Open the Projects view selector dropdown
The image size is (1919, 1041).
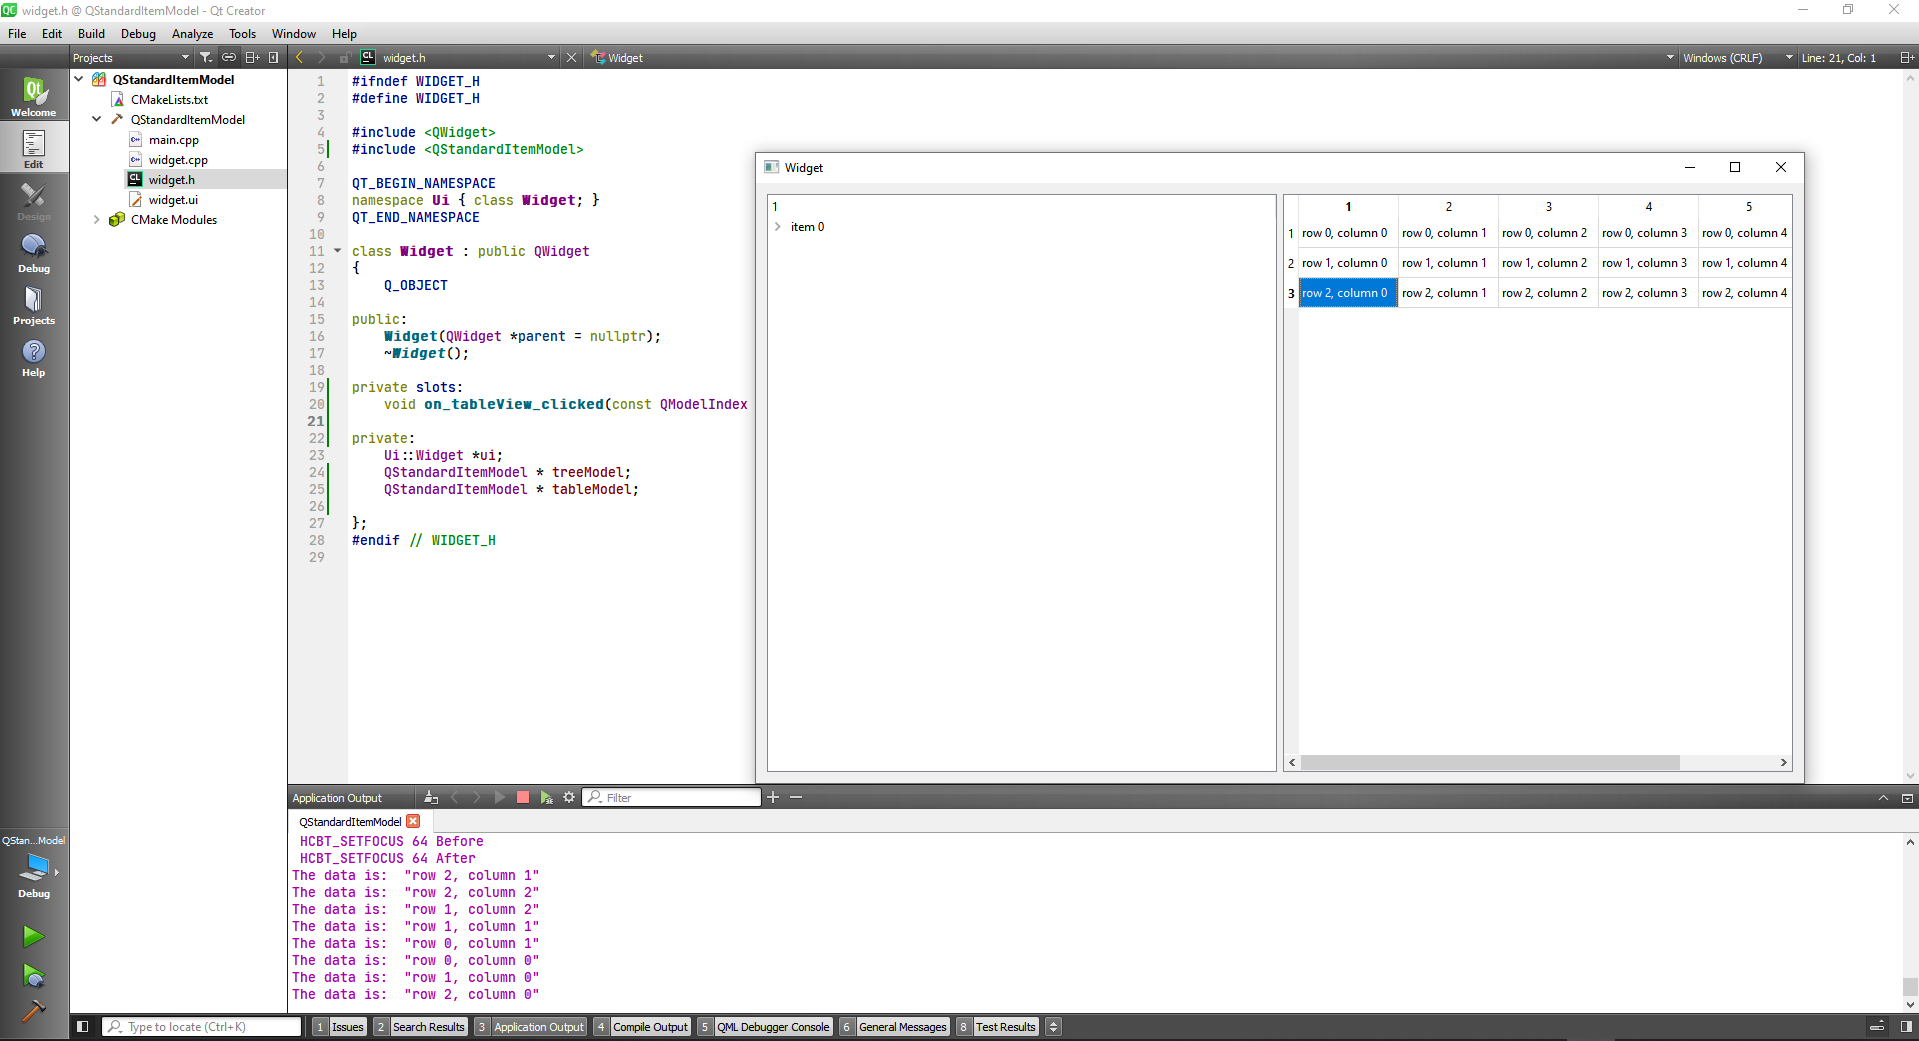click(130, 57)
